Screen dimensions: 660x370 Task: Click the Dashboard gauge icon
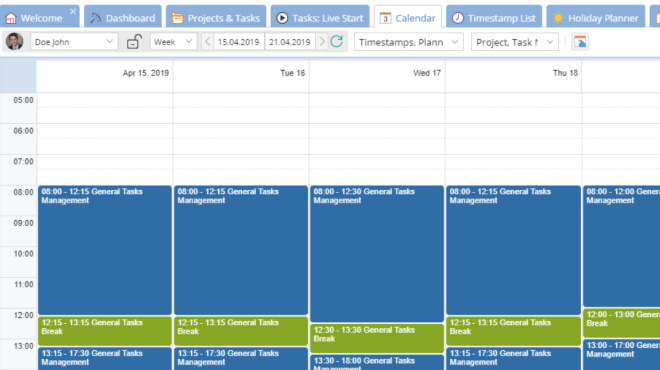(96, 18)
